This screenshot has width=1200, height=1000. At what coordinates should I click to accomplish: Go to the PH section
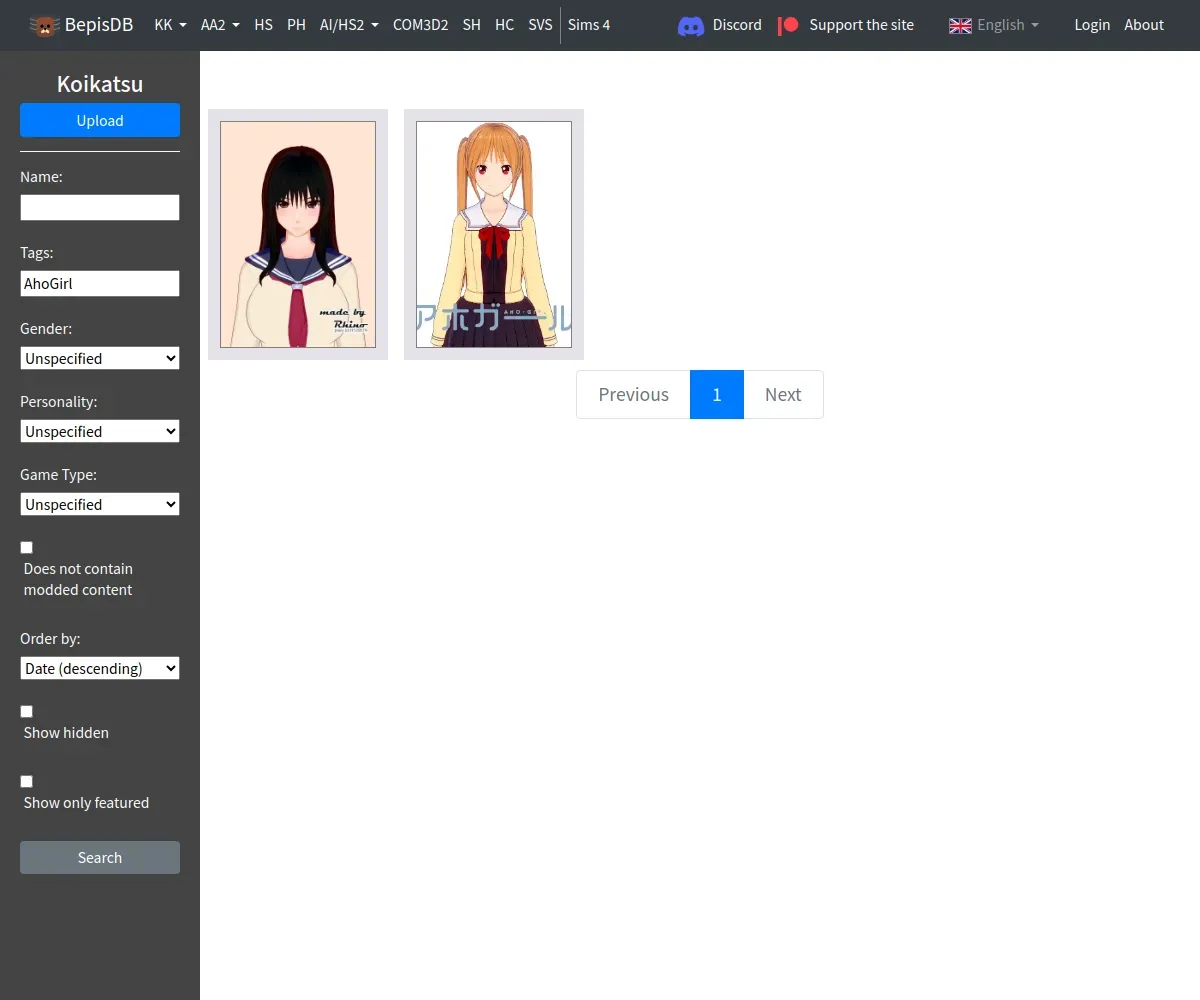pos(296,25)
